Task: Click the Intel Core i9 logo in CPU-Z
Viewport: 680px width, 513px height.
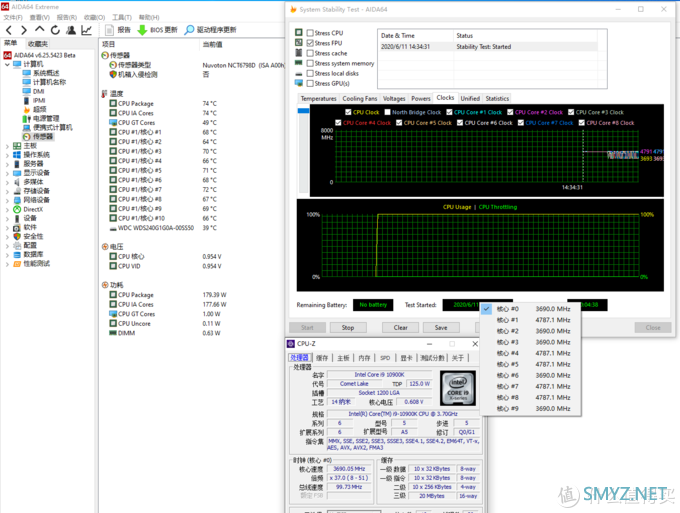Action: click(x=458, y=388)
